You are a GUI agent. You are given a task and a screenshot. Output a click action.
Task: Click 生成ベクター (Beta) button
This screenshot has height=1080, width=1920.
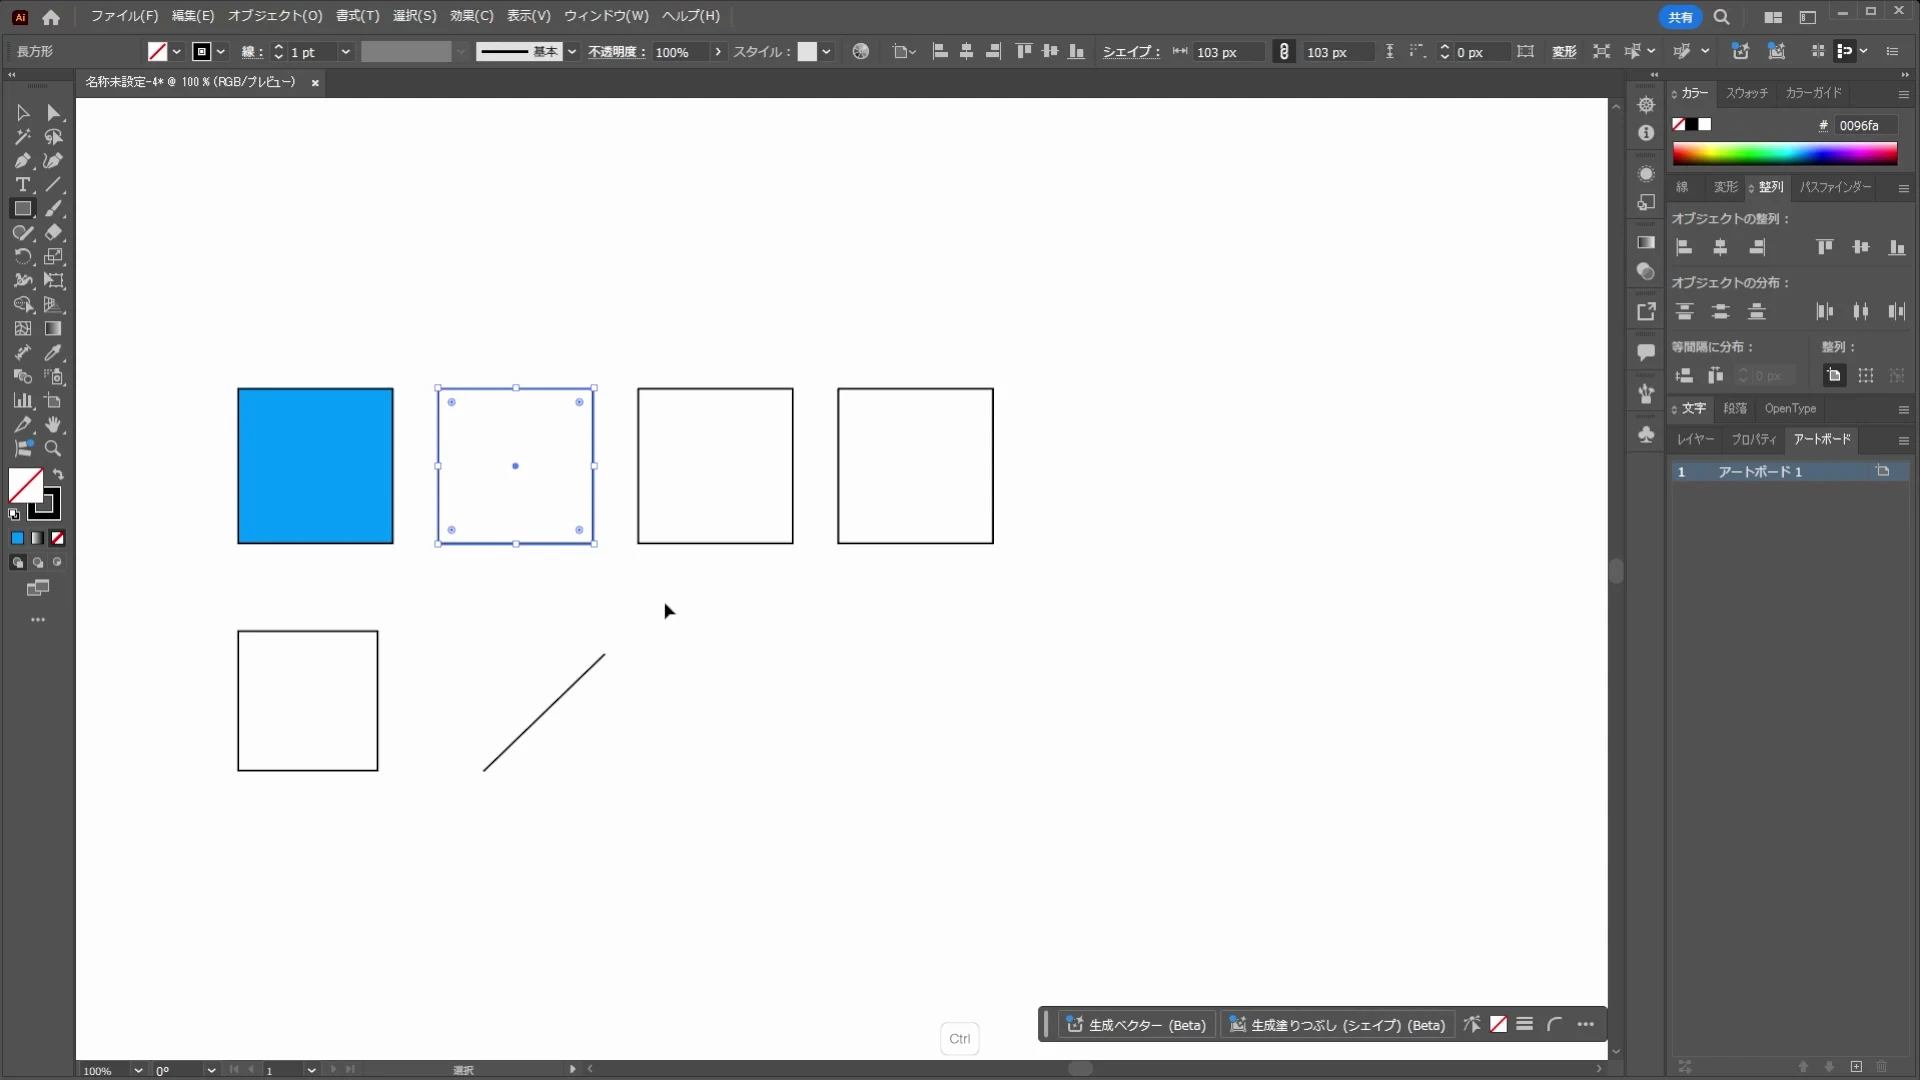pyautogui.click(x=1137, y=1025)
